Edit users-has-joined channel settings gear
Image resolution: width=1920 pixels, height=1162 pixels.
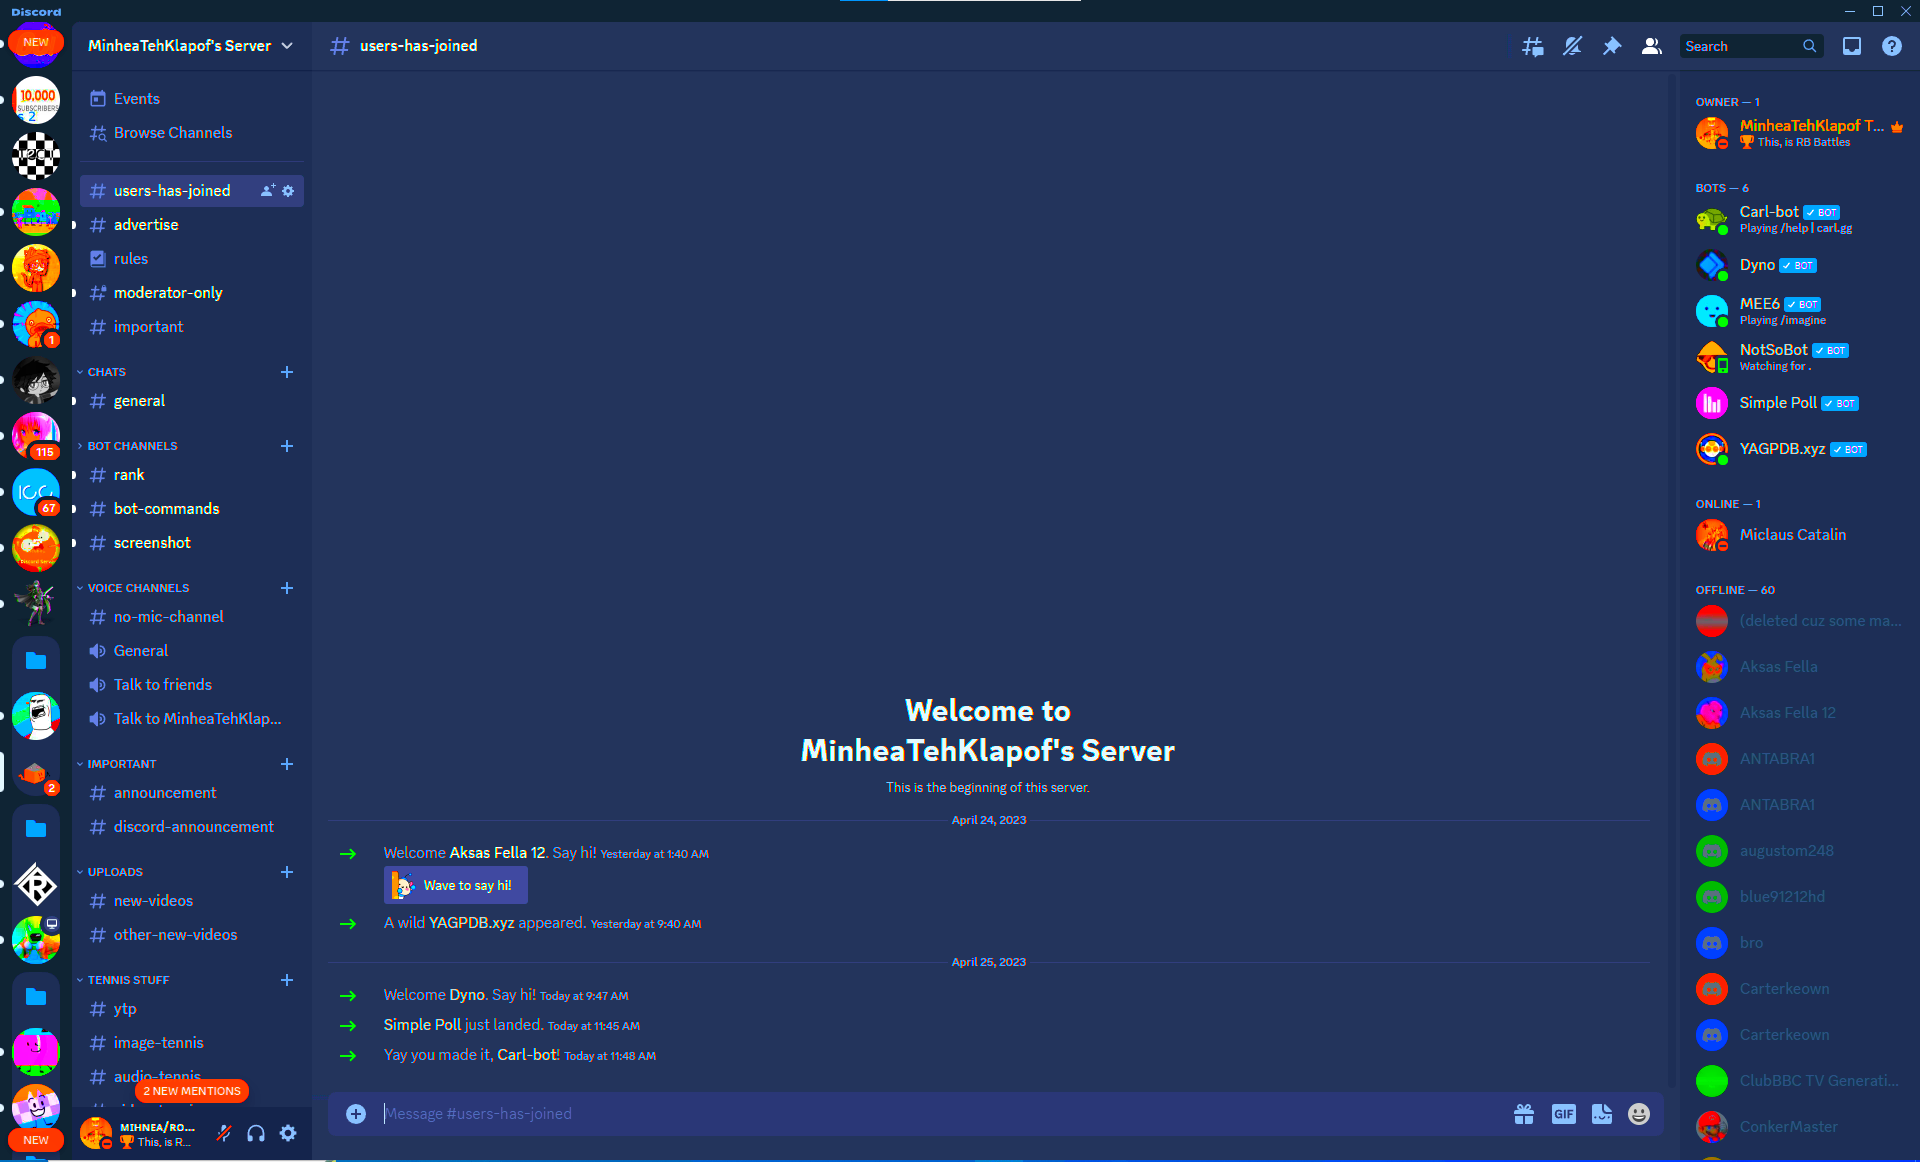point(288,191)
